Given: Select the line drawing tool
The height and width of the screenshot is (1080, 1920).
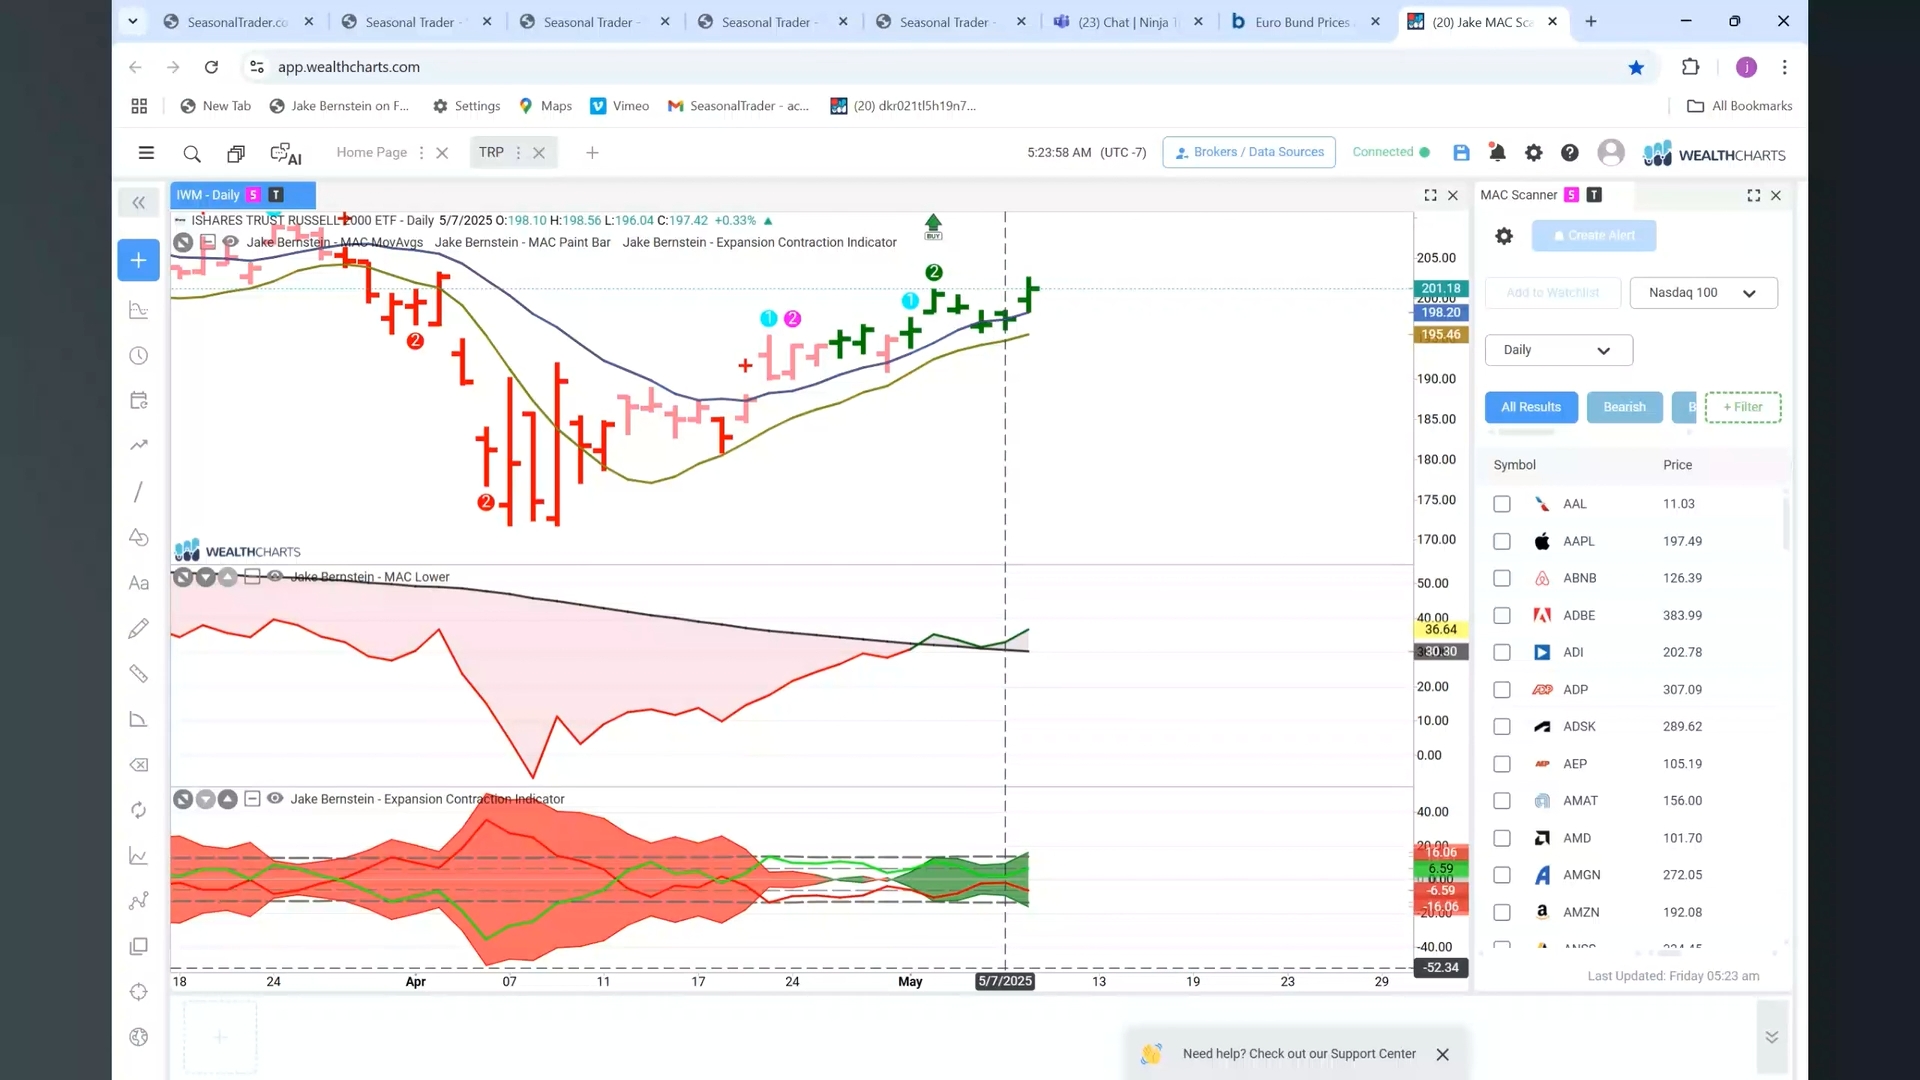Looking at the screenshot, I should [139, 492].
